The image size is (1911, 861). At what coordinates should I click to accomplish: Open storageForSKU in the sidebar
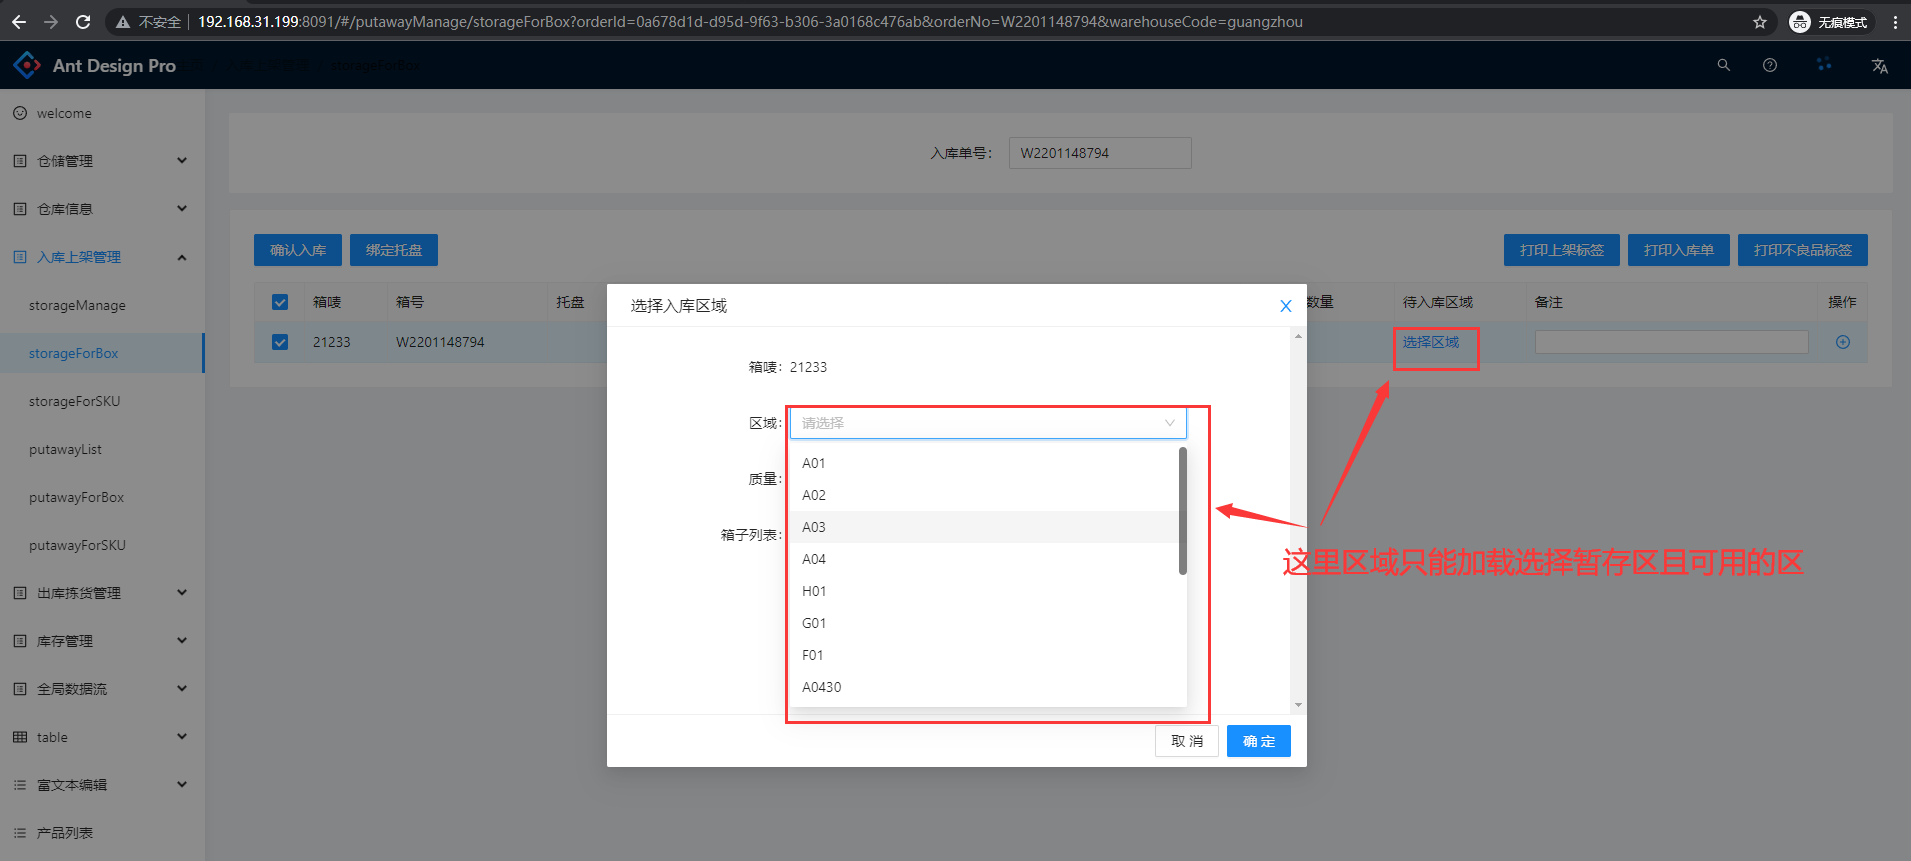(x=75, y=401)
